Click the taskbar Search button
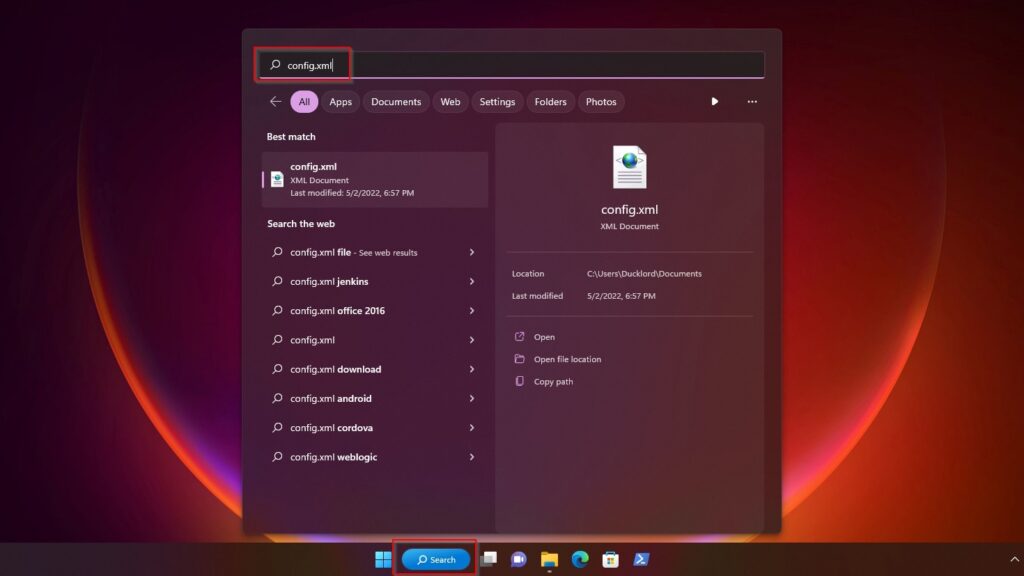Image resolution: width=1024 pixels, height=576 pixels. click(436, 559)
